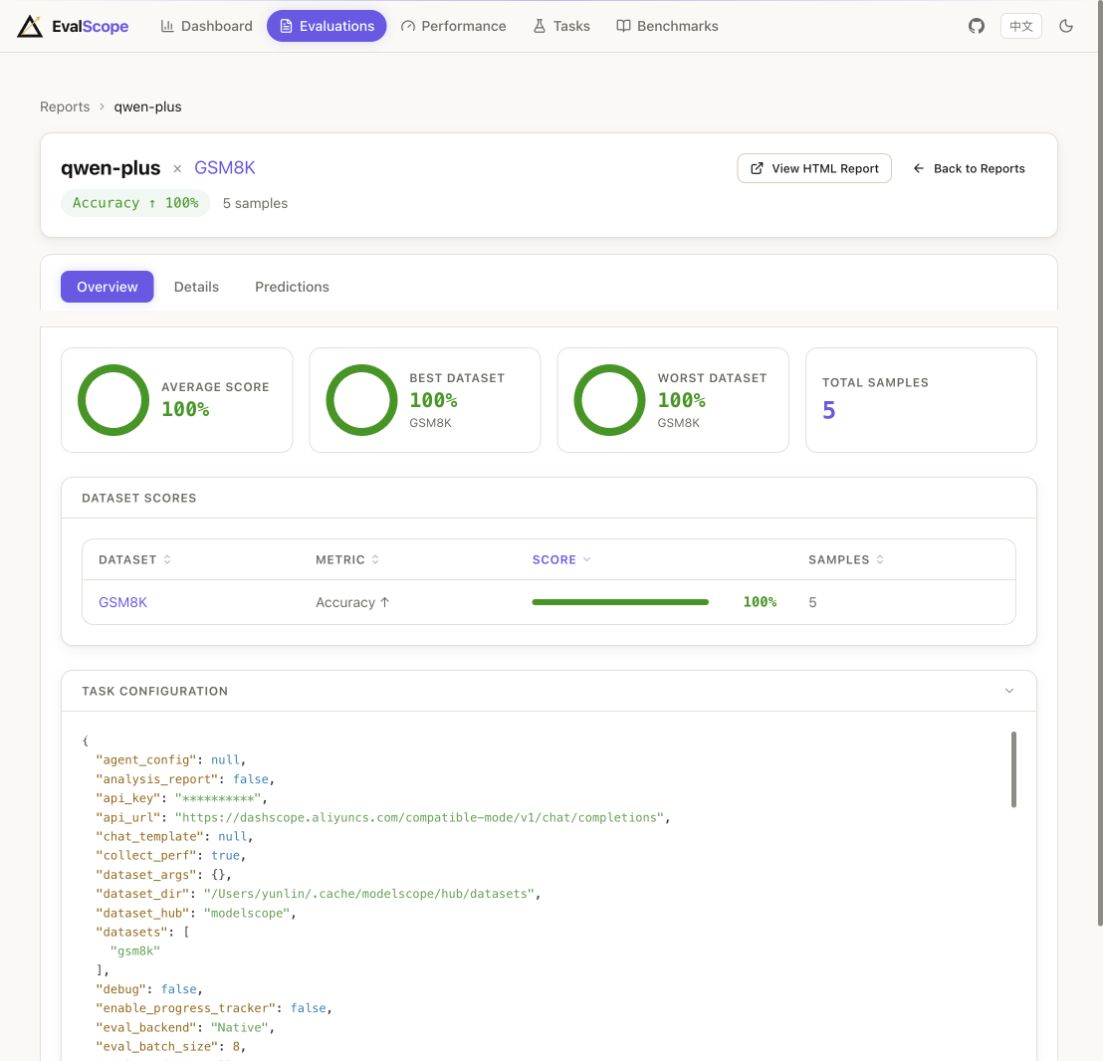
Task: Sort table by Samples column
Action: coord(846,559)
